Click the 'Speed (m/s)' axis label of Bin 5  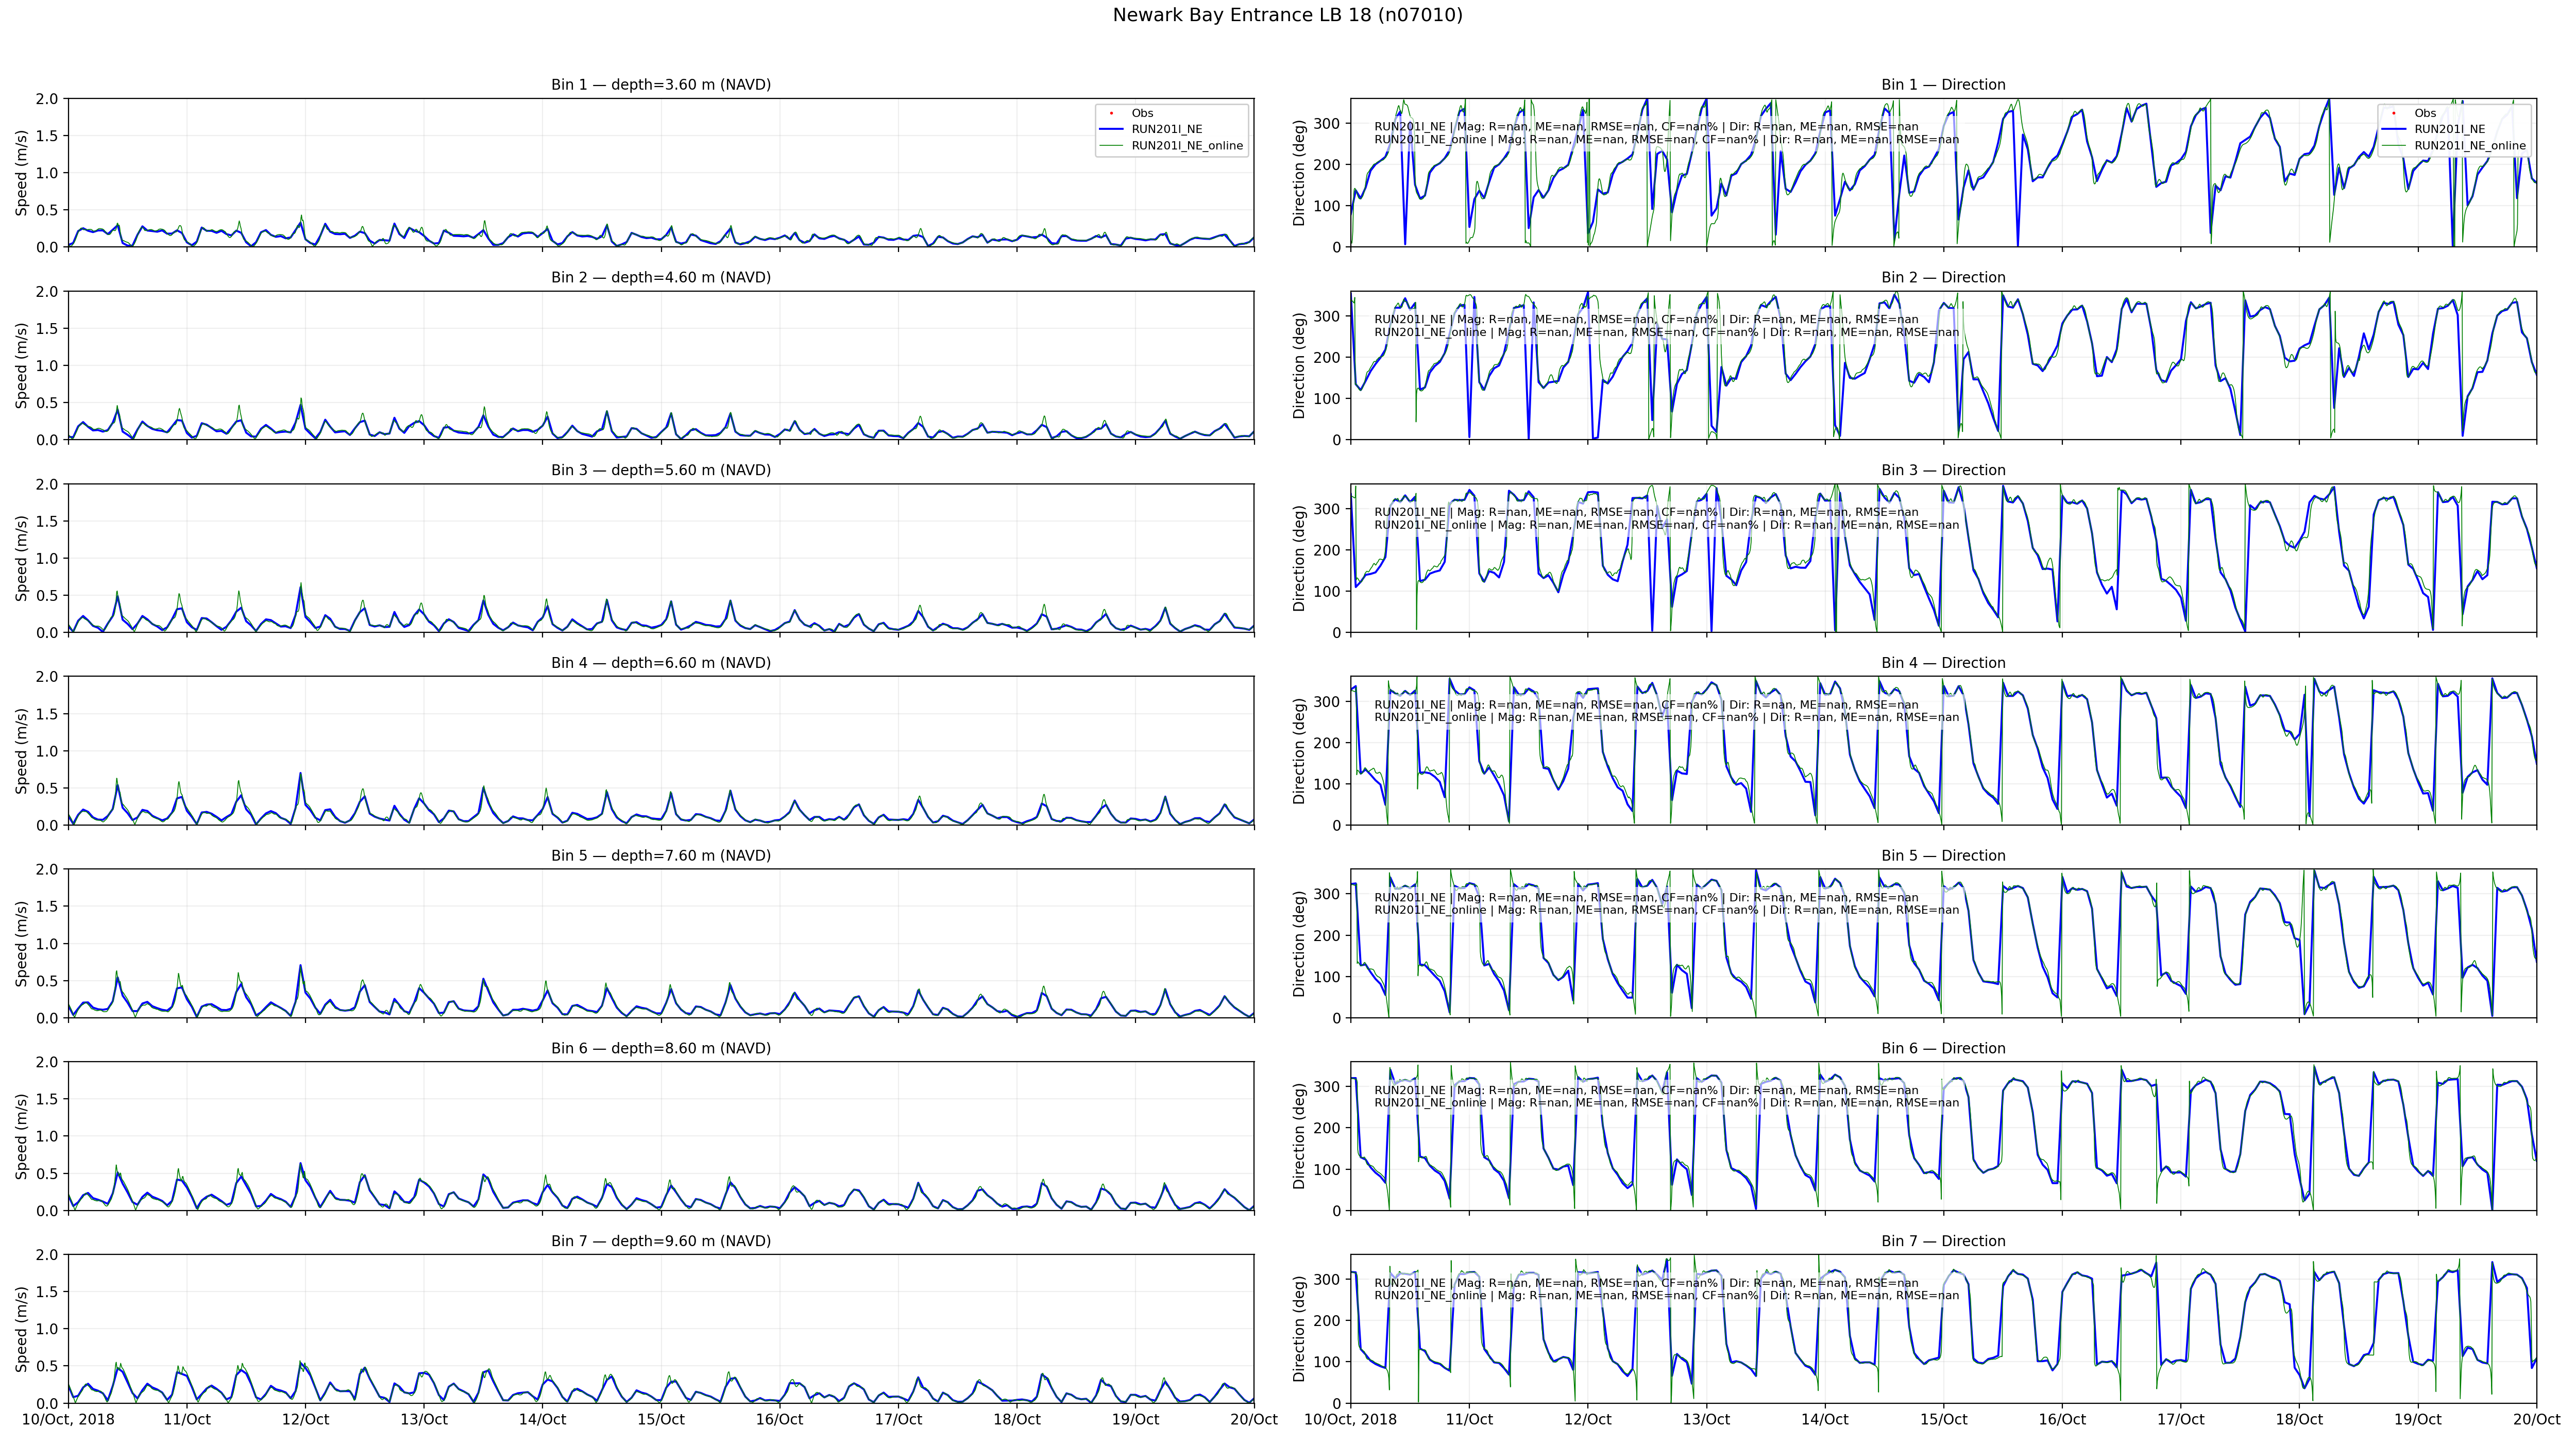coord(22,944)
